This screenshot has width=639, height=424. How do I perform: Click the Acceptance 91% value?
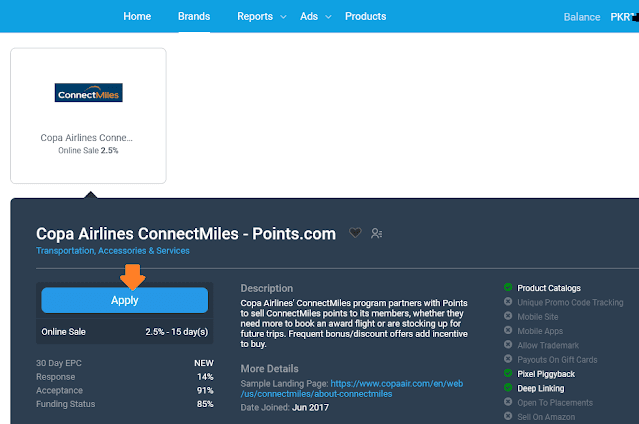(x=205, y=391)
